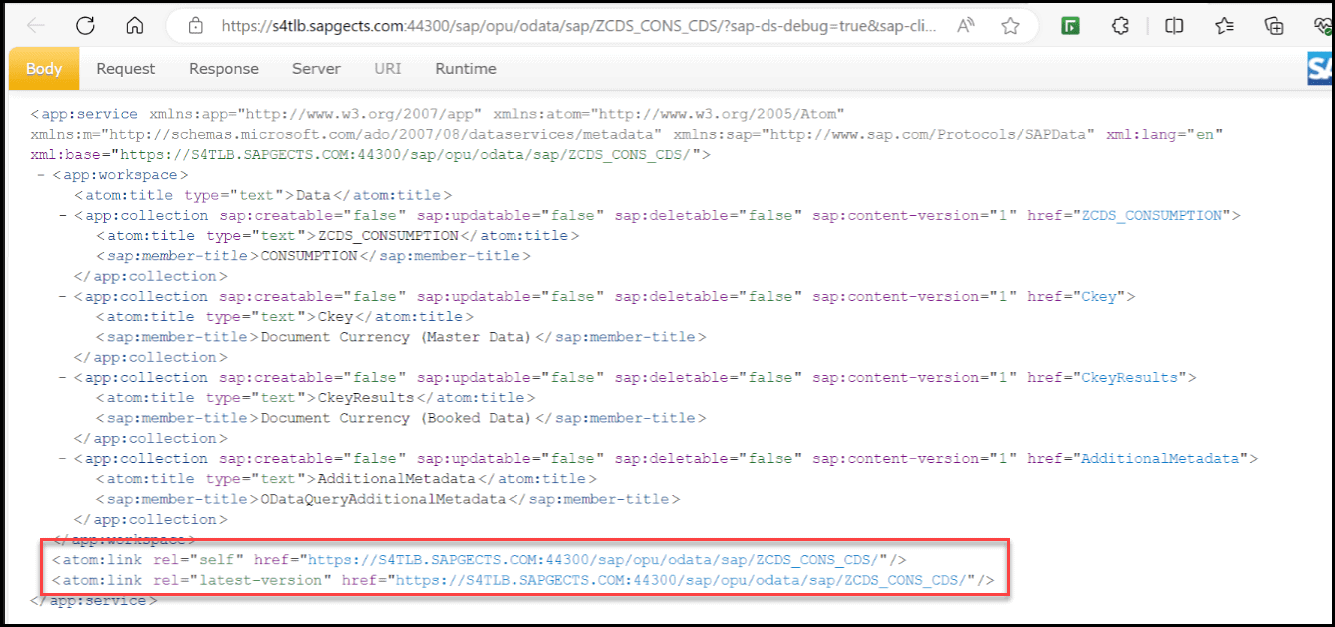Screen dimensions: 1335x627
Task: Open the browser Extensions menu
Action: tap(1122, 27)
